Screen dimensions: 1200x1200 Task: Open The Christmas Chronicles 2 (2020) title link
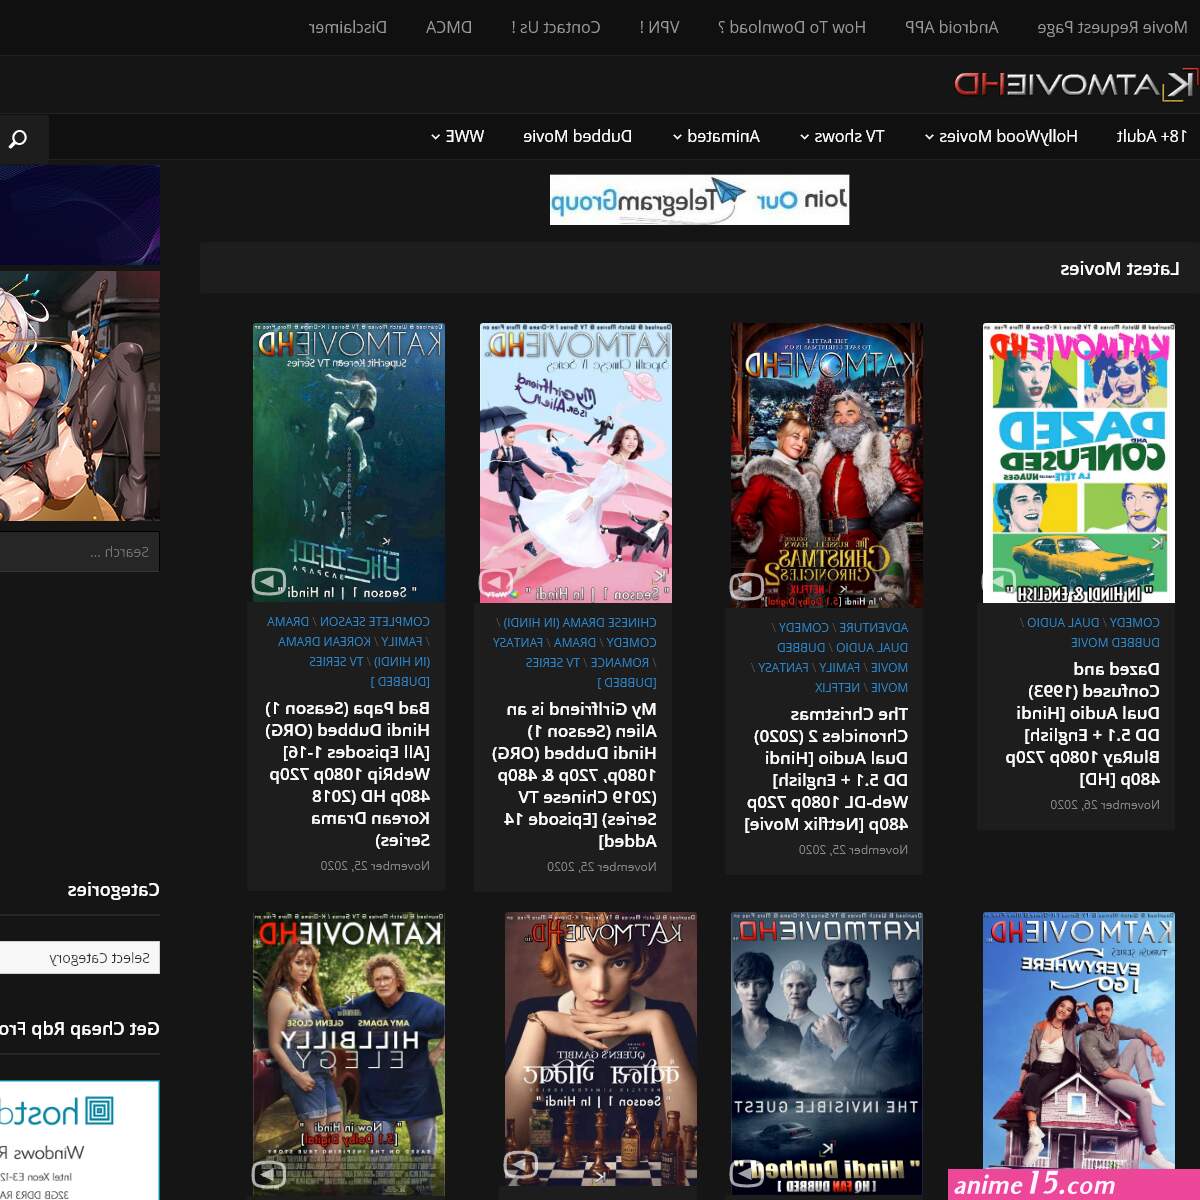pos(827,769)
